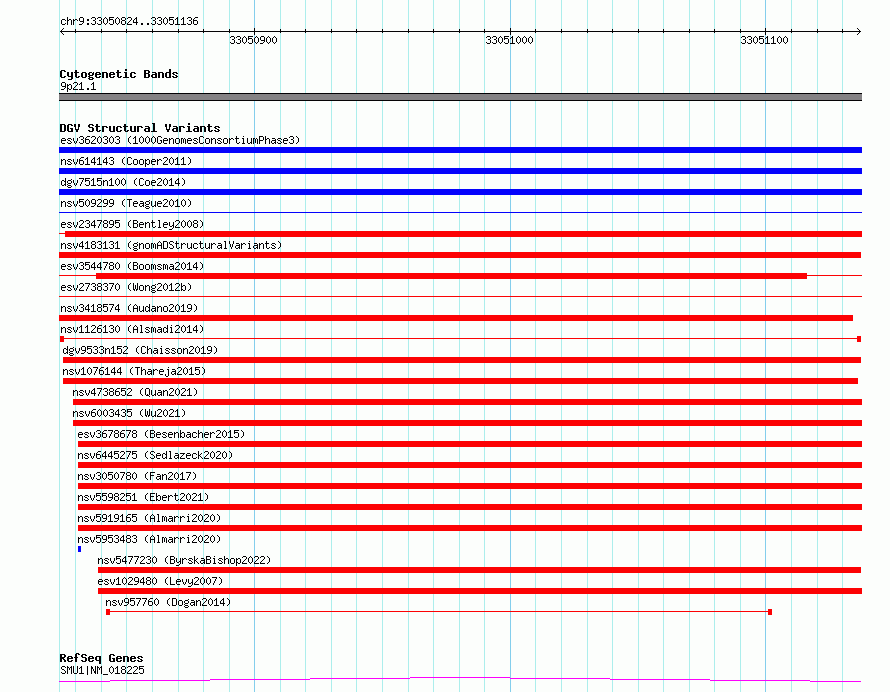Click esv2738370 (Wong2012b) label
This screenshot has height=692, width=890.
pos(126,287)
